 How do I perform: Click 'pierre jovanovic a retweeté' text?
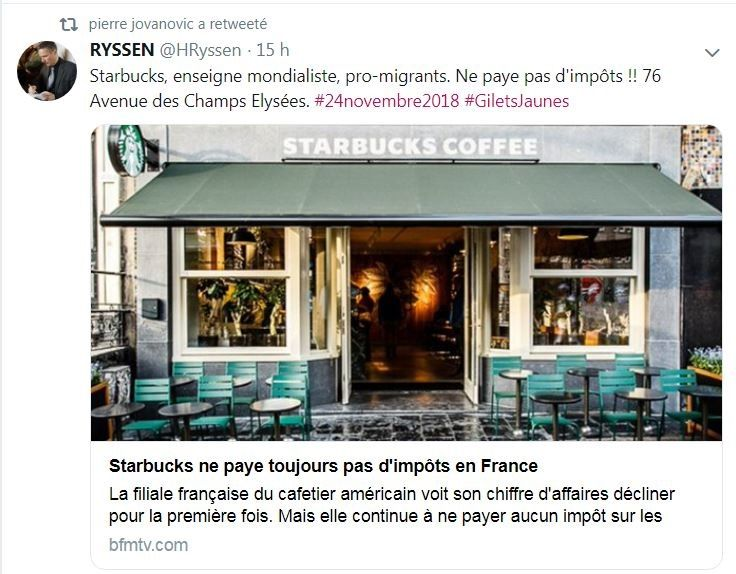(x=178, y=24)
